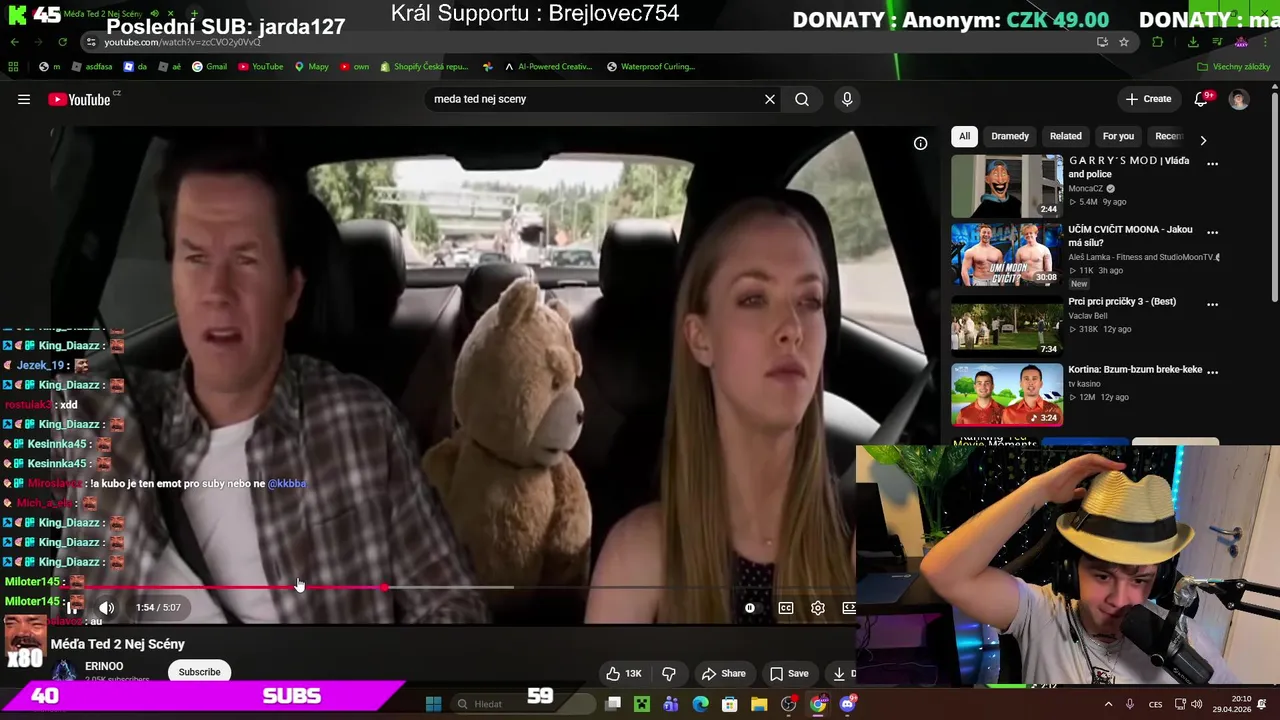This screenshot has height=720, width=1280.
Task: Click the browser back arrow
Action: [x=14, y=42]
